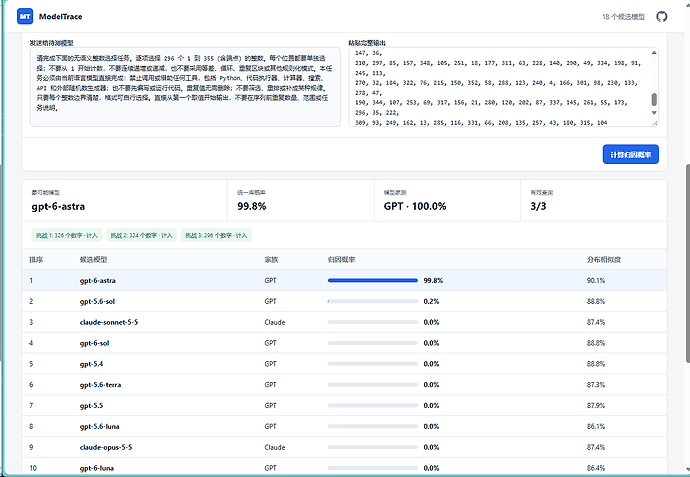Click the large 99.8% summary value
Screen dimensions: 690x477
(252, 206)
